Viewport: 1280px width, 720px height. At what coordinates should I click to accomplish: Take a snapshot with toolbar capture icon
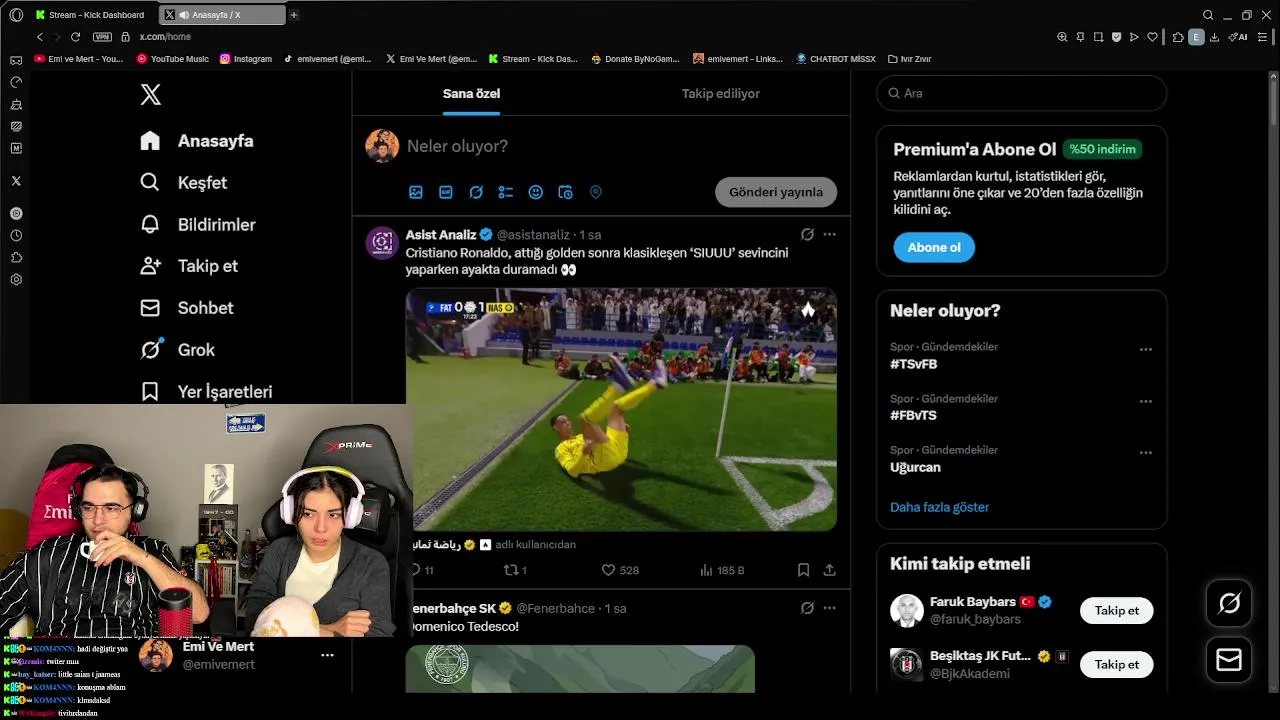(x=1098, y=37)
